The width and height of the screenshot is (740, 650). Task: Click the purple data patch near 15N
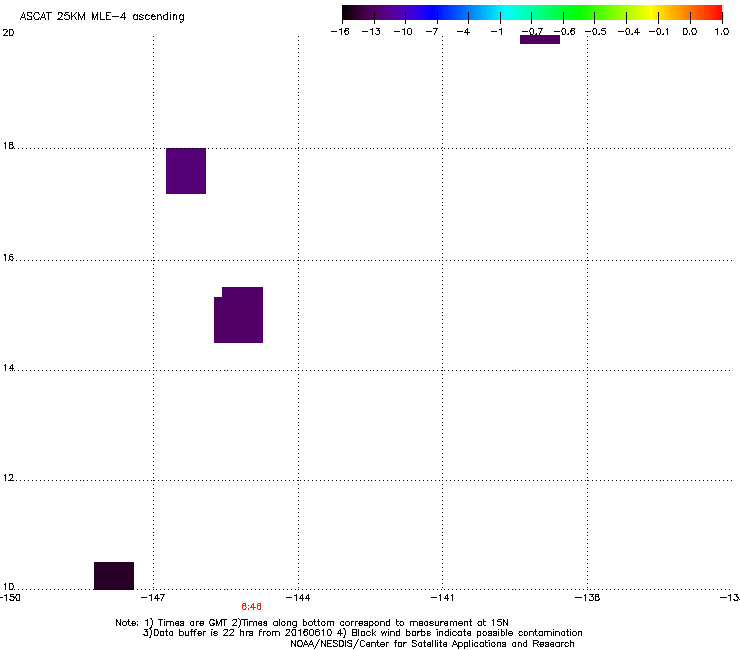pos(238,315)
